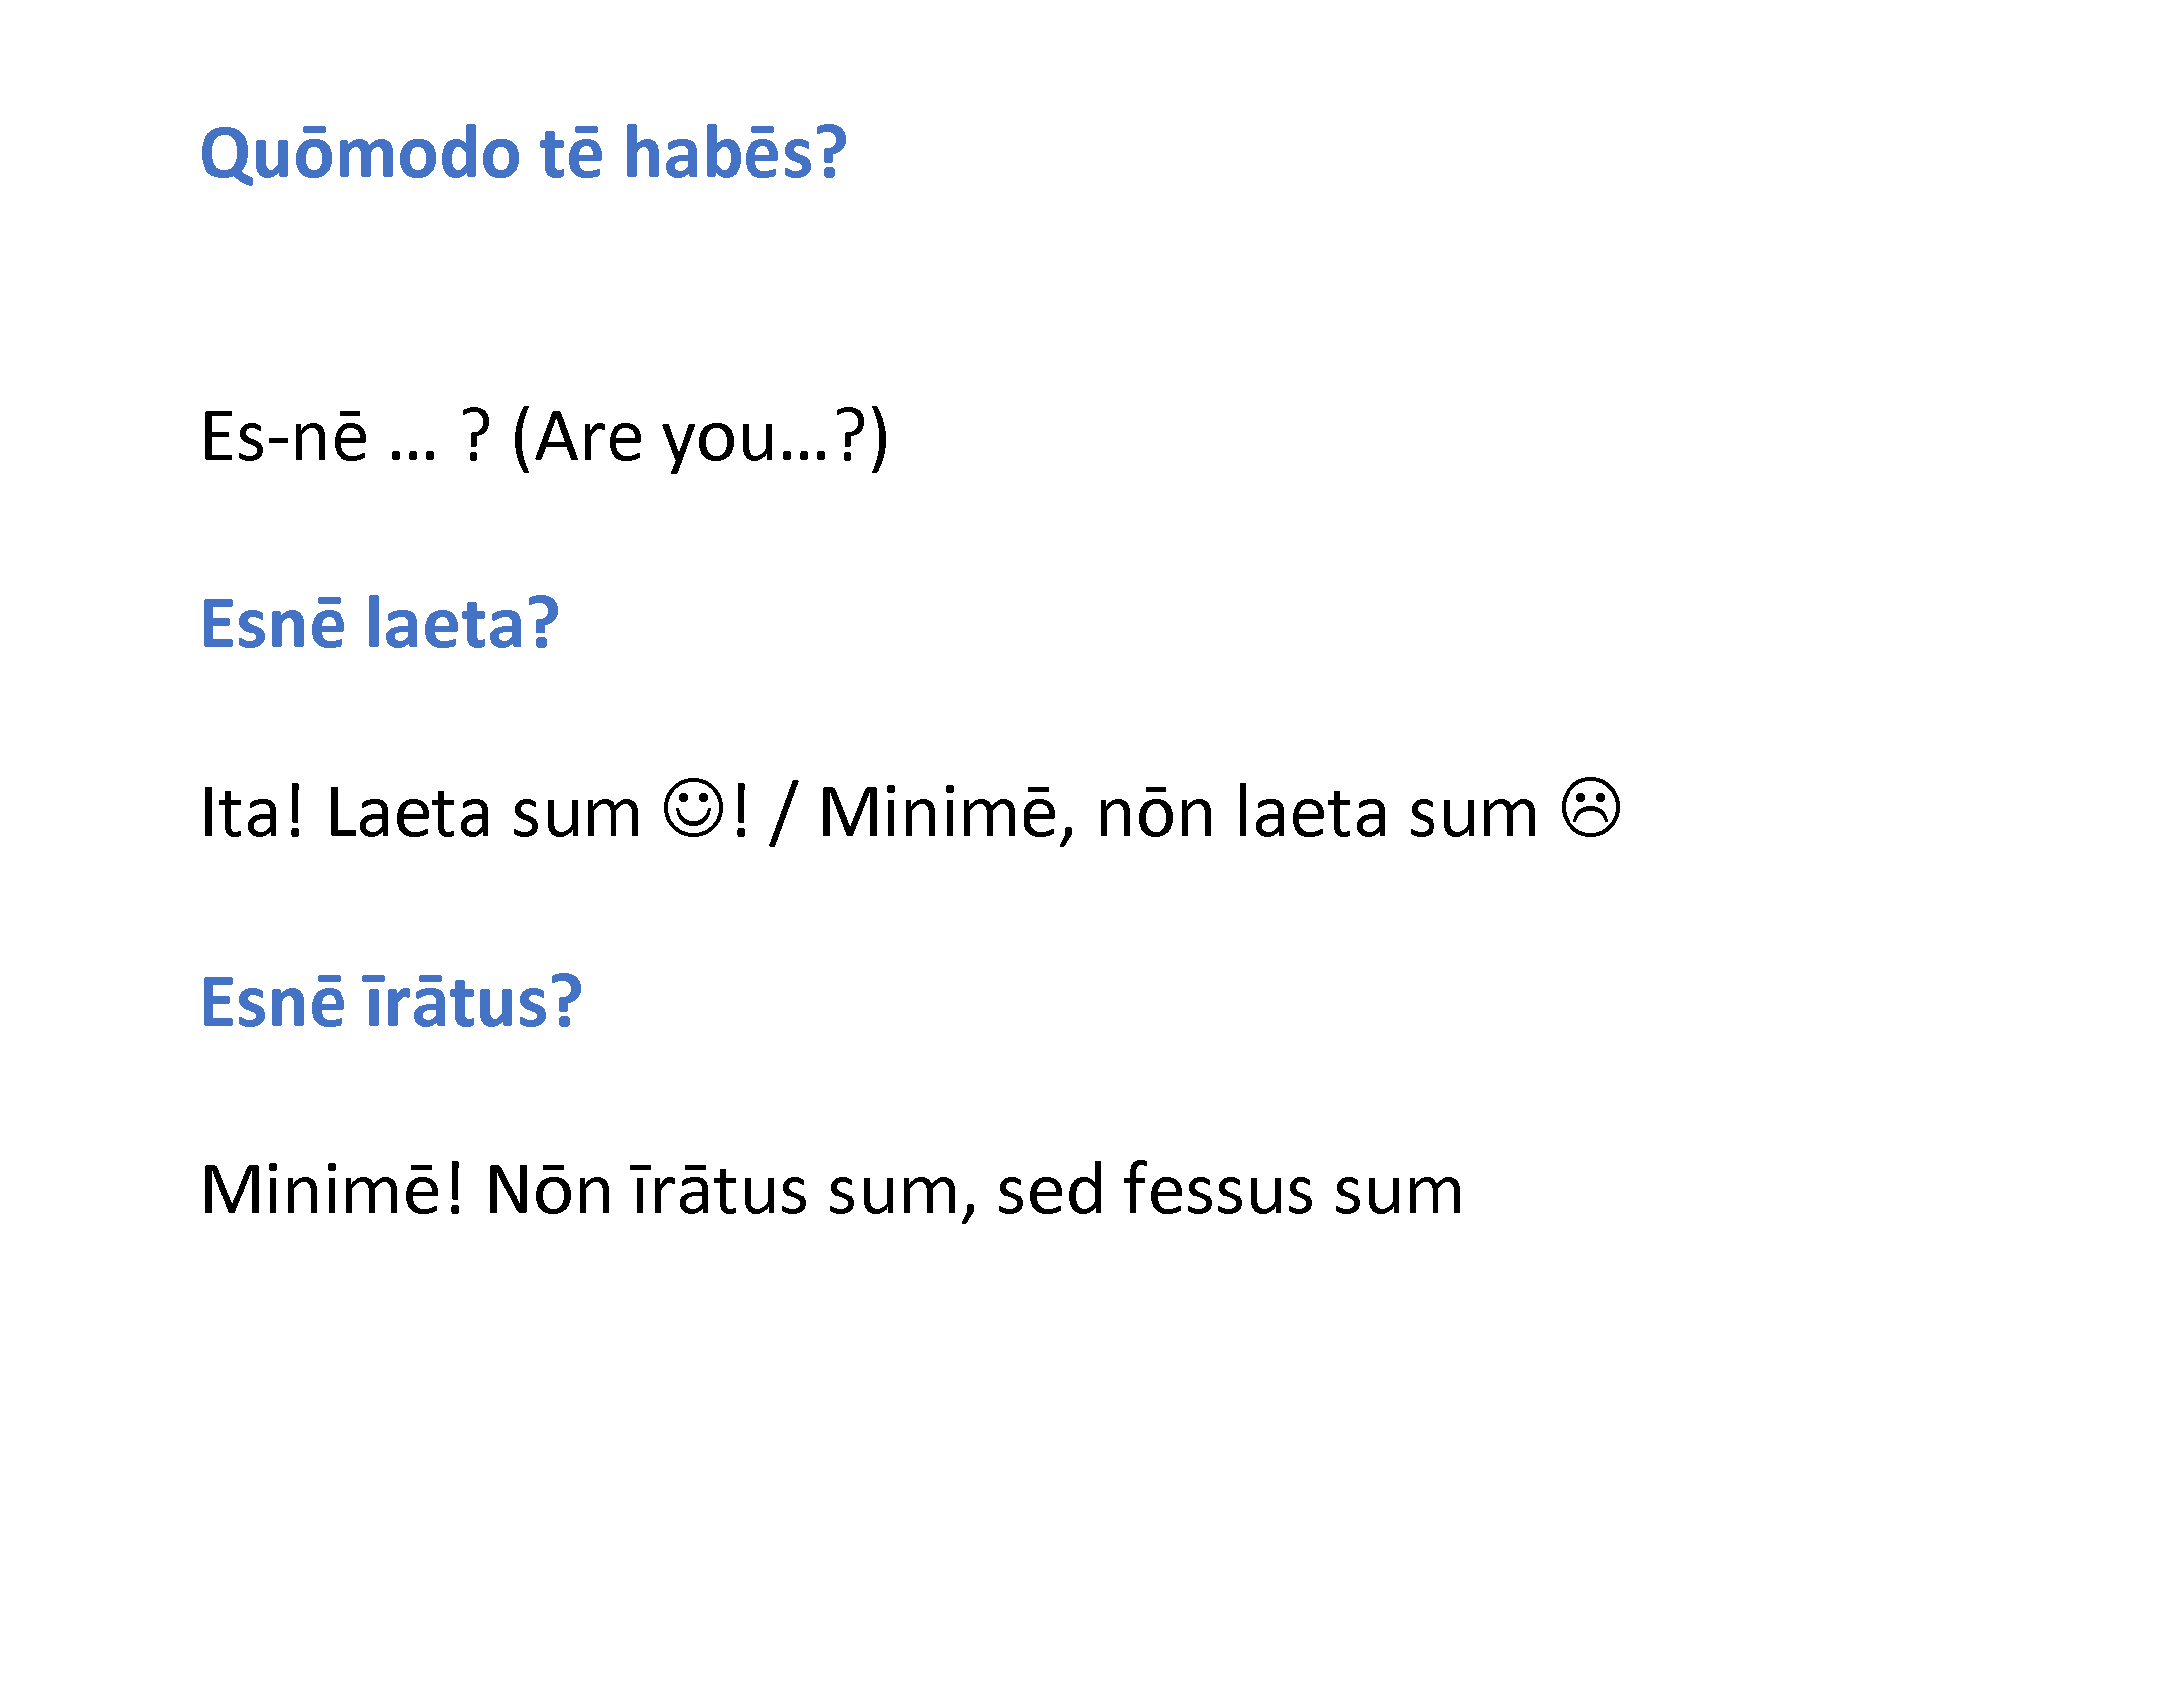Image resolution: width=2184 pixels, height=1688 pixels.
Task: Select the blue heading Esnē īrātus?
Action: click(x=391, y=1002)
